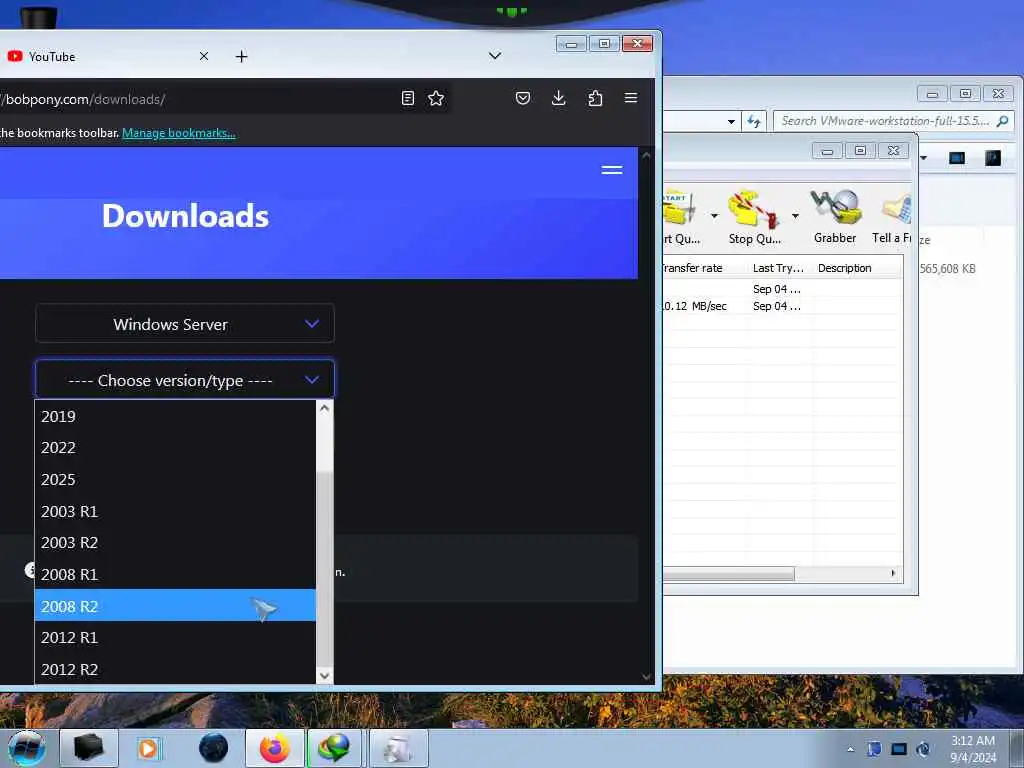Image resolution: width=1024 pixels, height=768 pixels.
Task: Choose 2012 R1 from version list
Action: (175, 637)
